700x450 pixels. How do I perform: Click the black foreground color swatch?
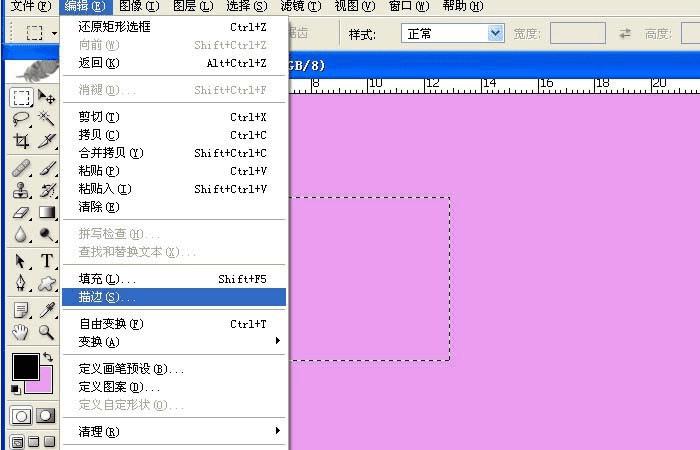click(x=25, y=367)
